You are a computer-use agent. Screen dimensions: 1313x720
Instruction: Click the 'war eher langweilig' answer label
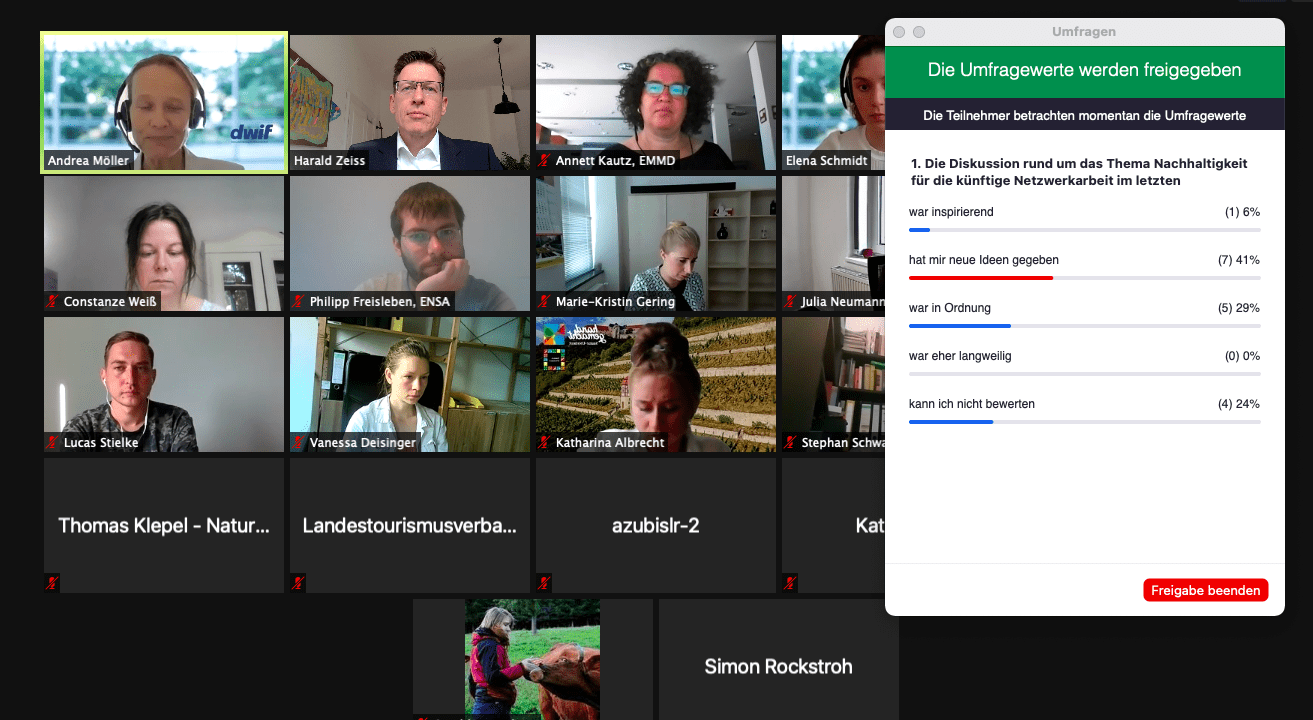[x=960, y=356]
